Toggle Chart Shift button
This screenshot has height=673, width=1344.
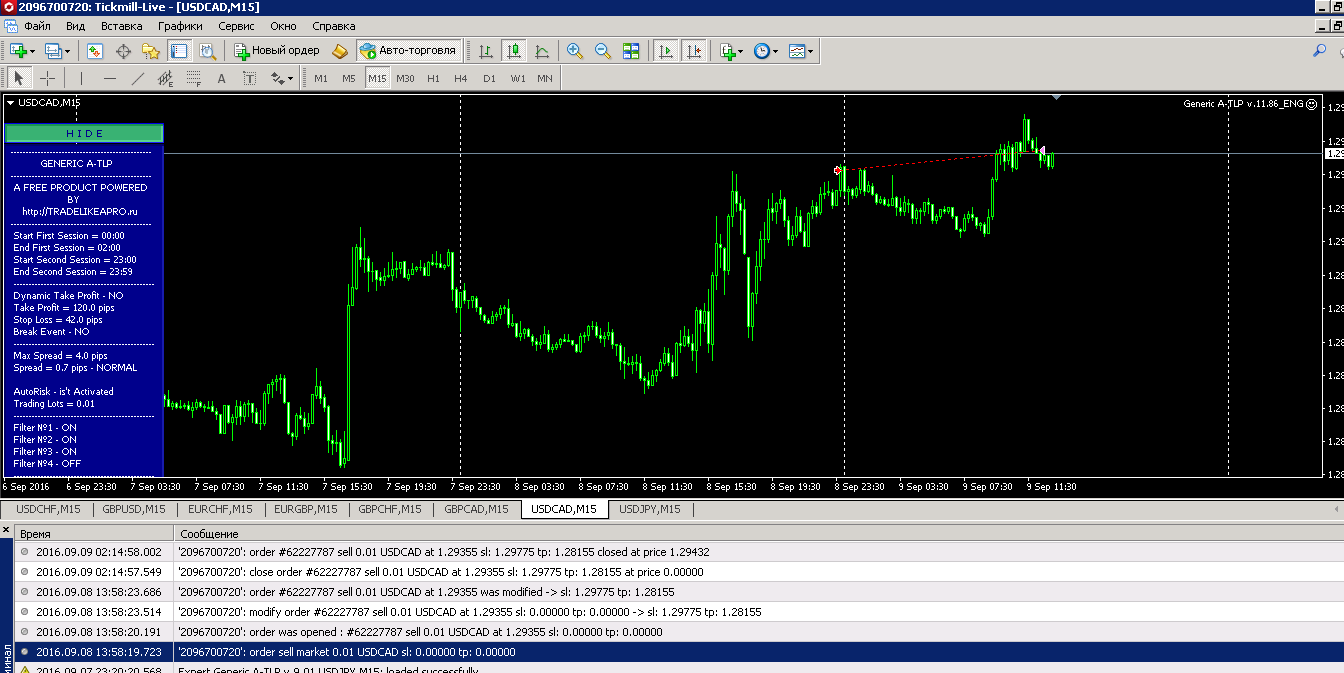(693, 50)
